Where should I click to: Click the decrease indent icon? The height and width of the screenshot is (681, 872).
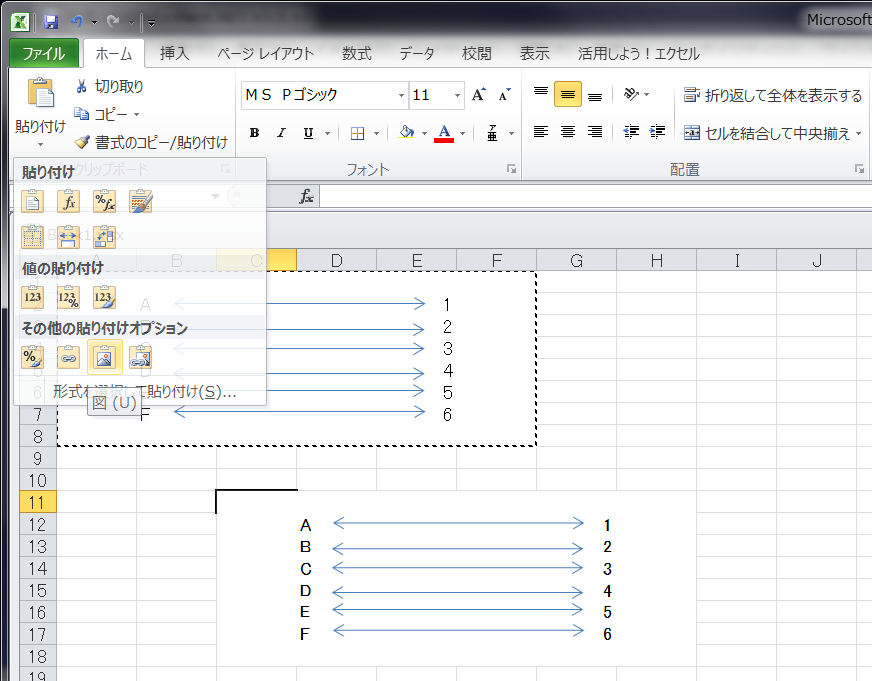[631, 132]
